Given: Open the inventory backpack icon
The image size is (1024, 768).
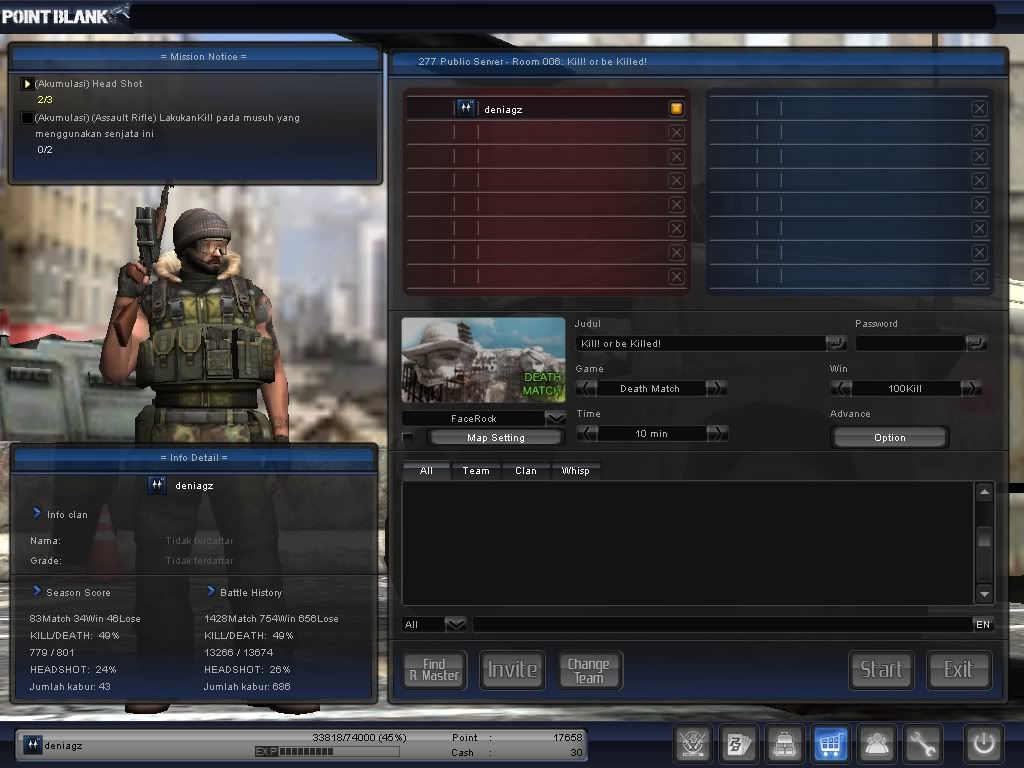Looking at the screenshot, I should [x=784, y=743].
